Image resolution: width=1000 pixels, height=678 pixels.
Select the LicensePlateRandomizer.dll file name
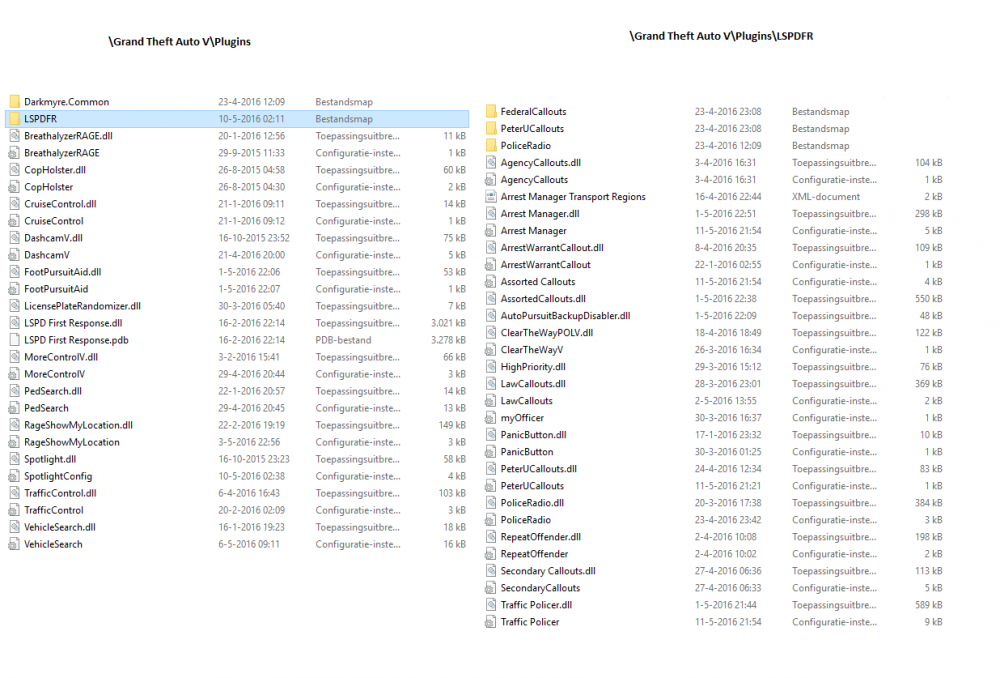(82, 306)
